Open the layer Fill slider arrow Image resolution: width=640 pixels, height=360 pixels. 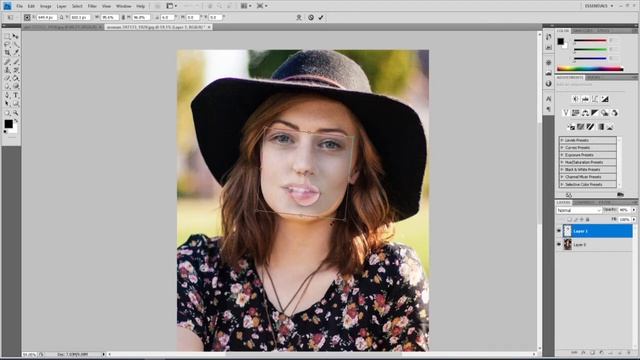click(634, 220)
